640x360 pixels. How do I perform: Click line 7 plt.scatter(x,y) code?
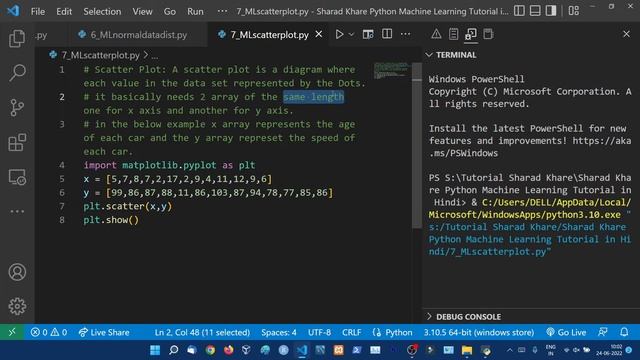pyautogui.click(x=127, y=206)
